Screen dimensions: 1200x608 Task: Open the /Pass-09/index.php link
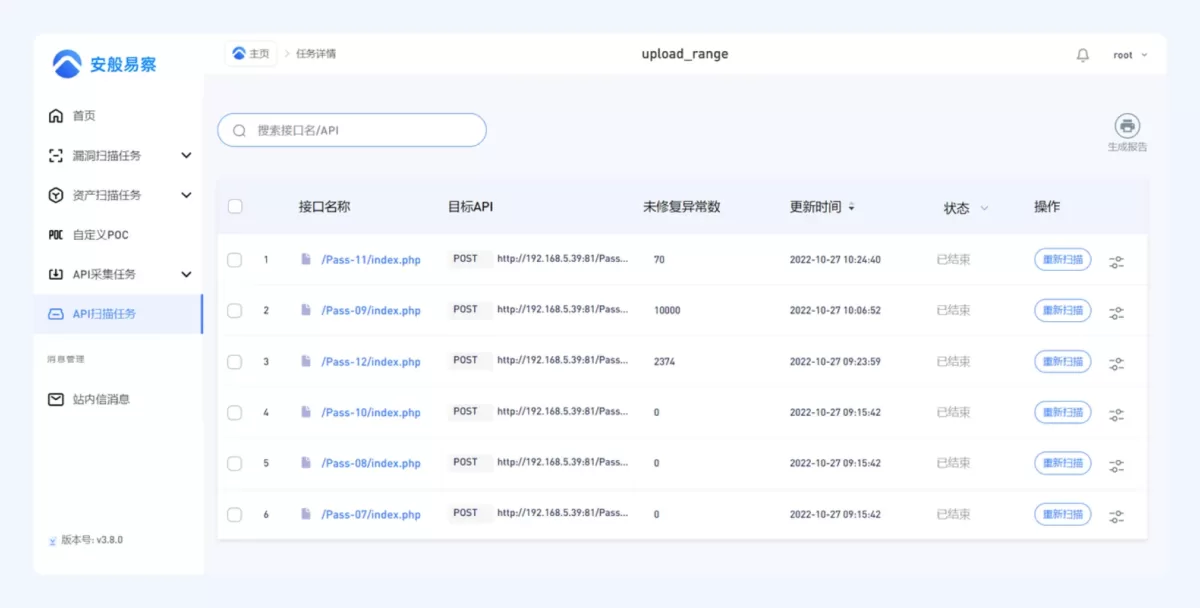[371, 311]
